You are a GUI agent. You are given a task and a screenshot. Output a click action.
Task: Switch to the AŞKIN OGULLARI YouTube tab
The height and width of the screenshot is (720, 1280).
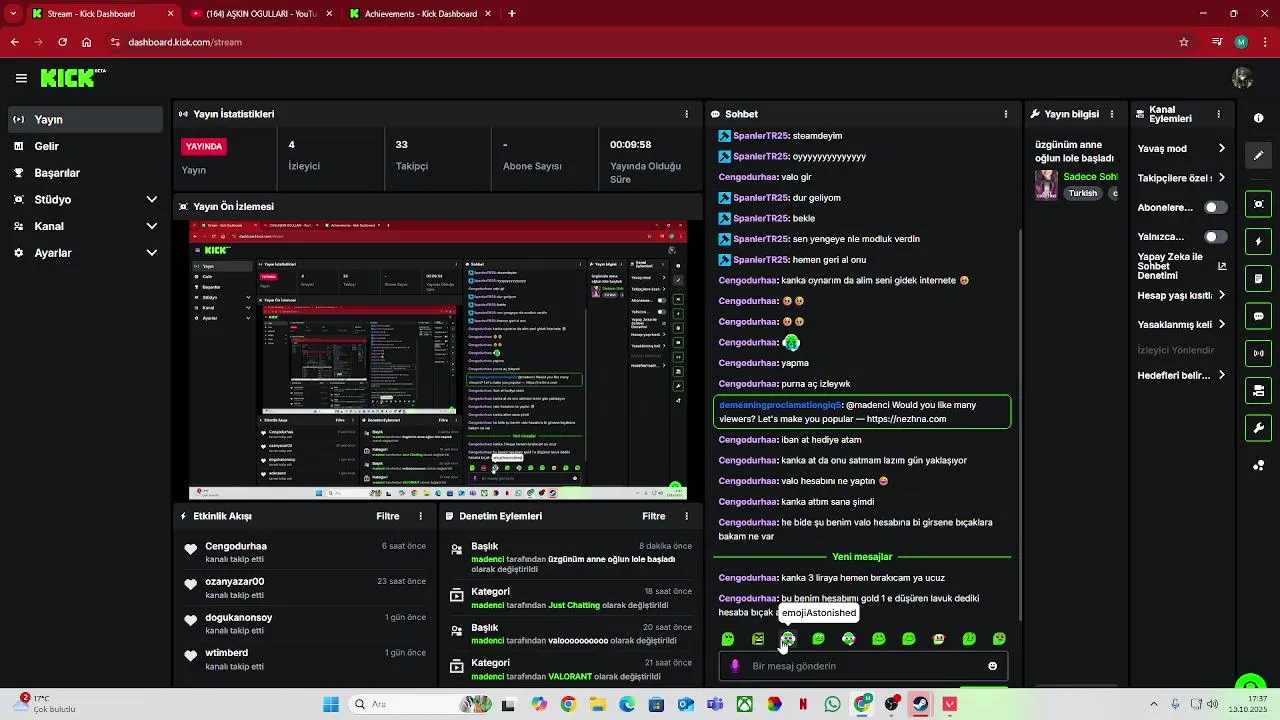coord(262,14)
